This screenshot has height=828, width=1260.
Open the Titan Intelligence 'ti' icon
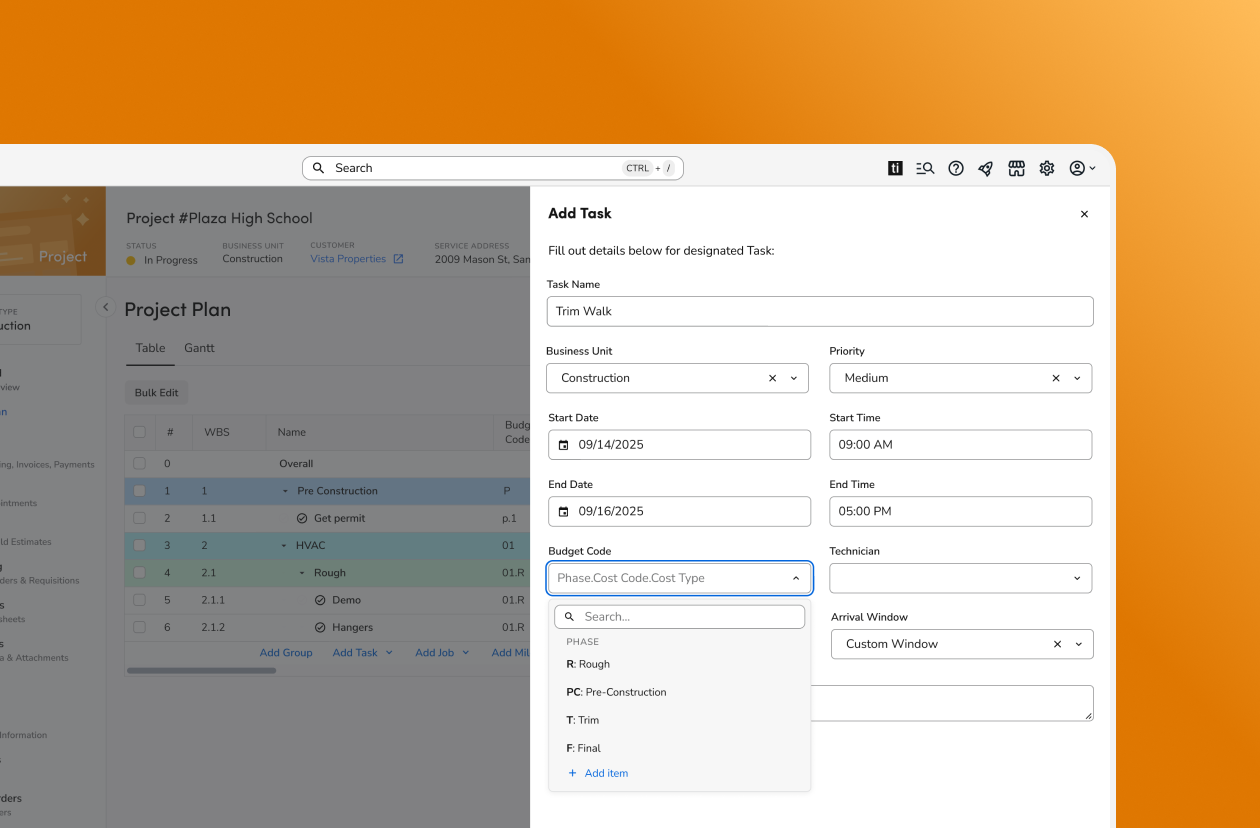pyautogui.click(x=895, y=168)
